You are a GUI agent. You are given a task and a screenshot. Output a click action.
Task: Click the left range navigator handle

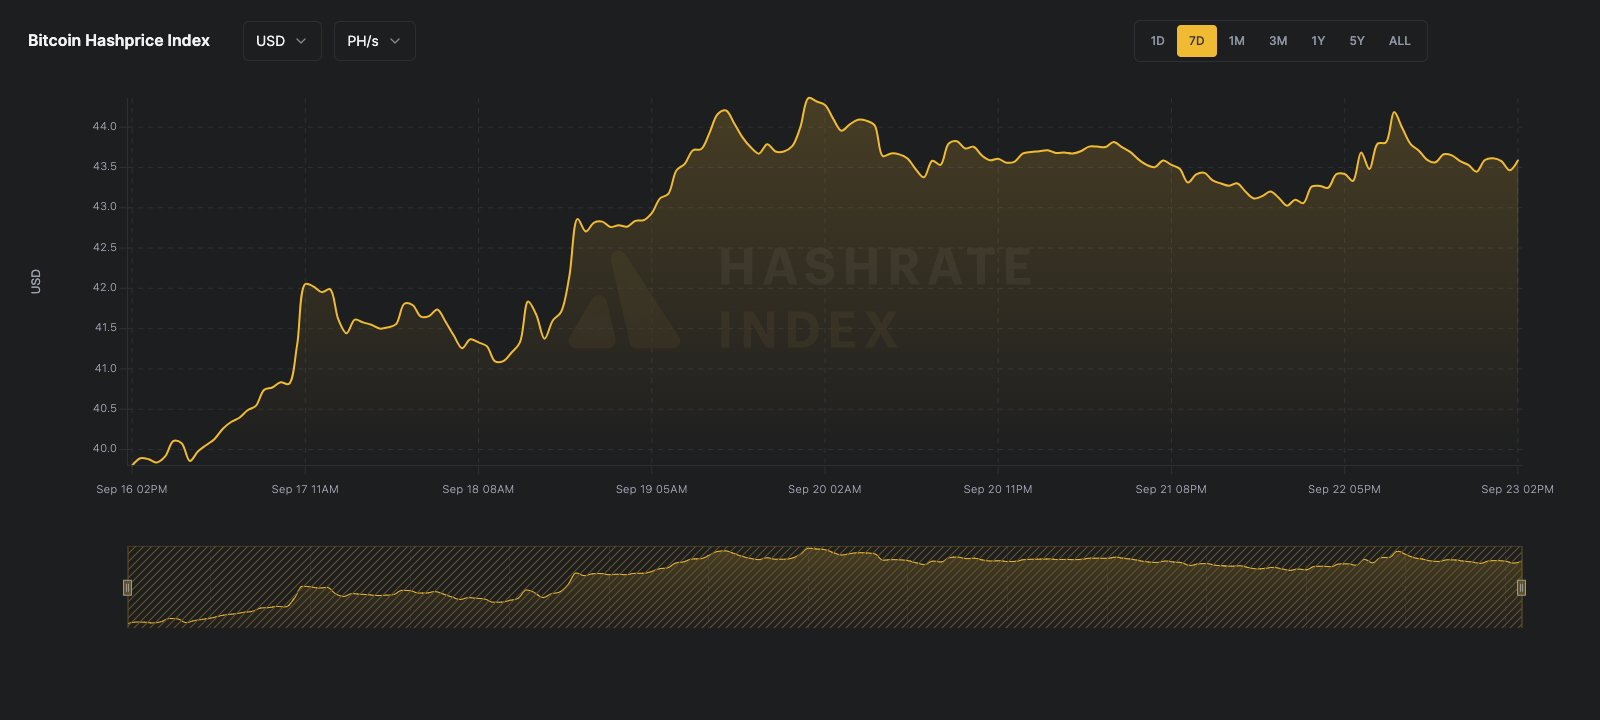pyautogui.click(x=127, y=587)
